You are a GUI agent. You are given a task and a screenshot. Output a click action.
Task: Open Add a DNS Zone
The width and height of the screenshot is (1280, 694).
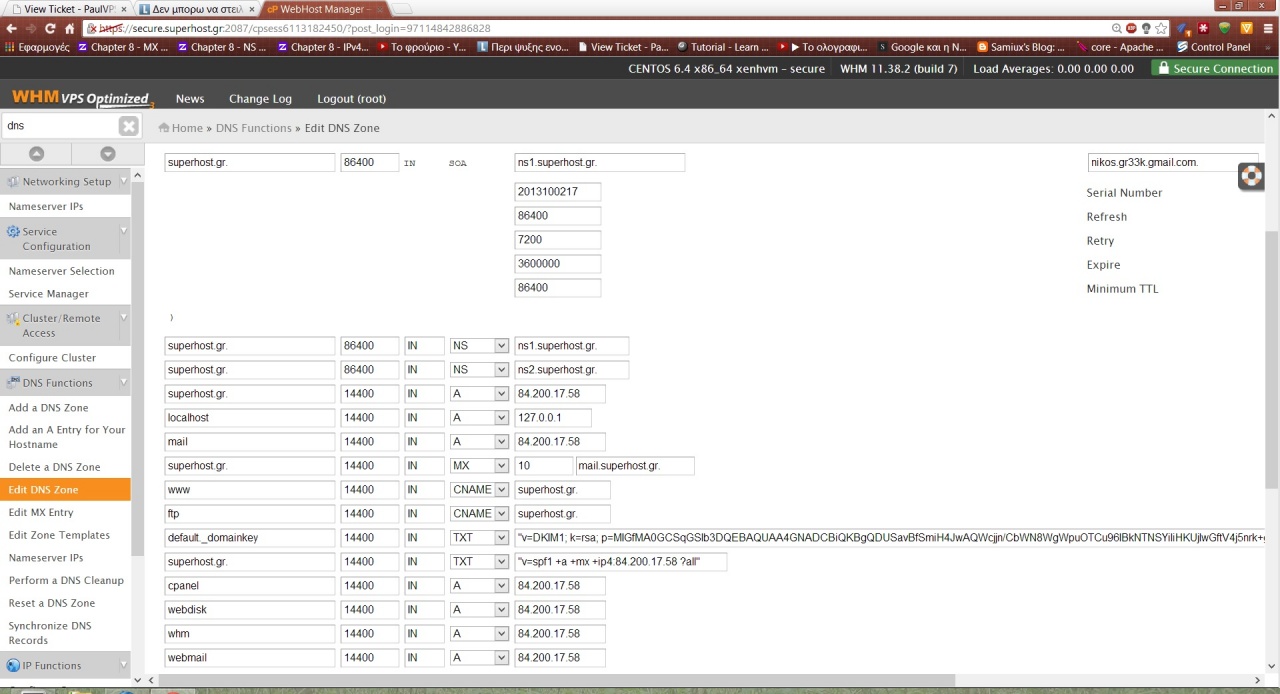[48, 407]
